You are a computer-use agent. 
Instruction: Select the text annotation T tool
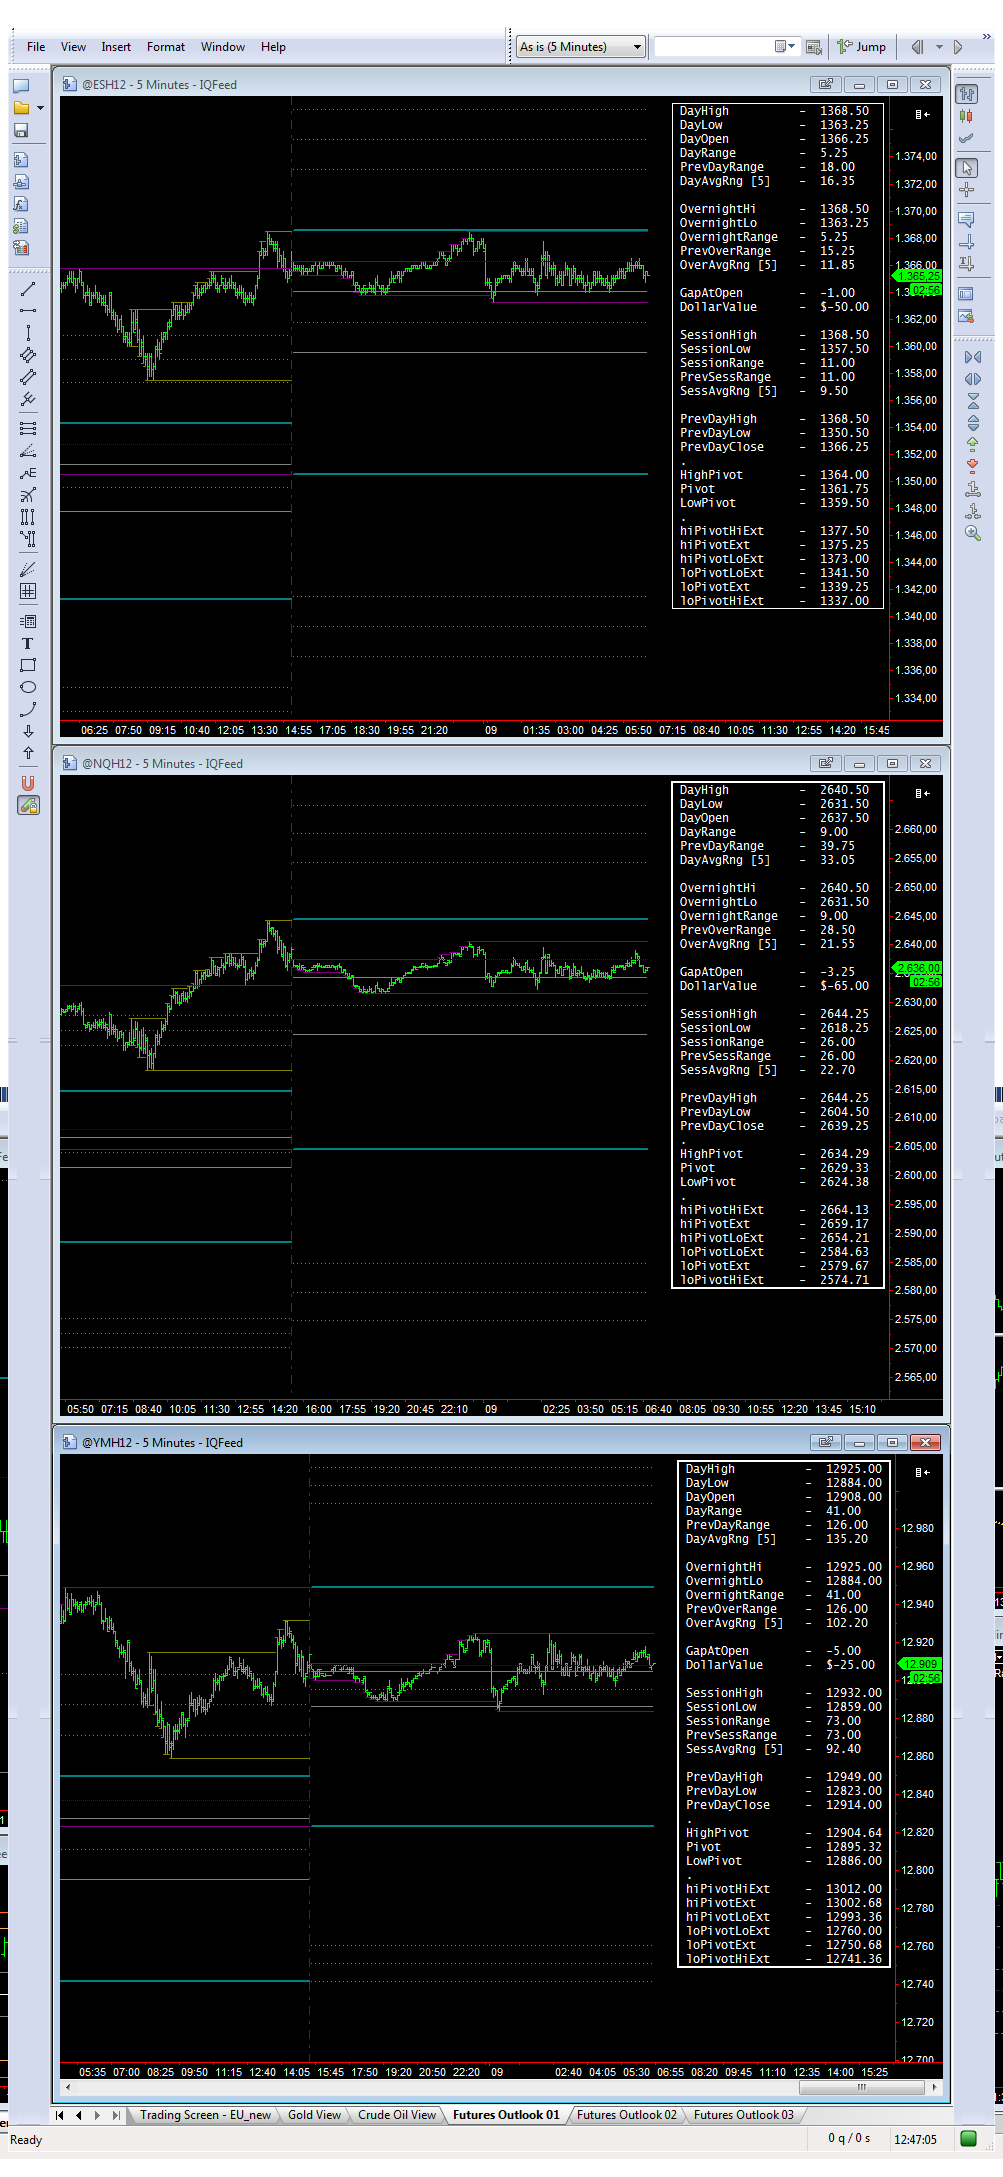(x=28, y=643)
